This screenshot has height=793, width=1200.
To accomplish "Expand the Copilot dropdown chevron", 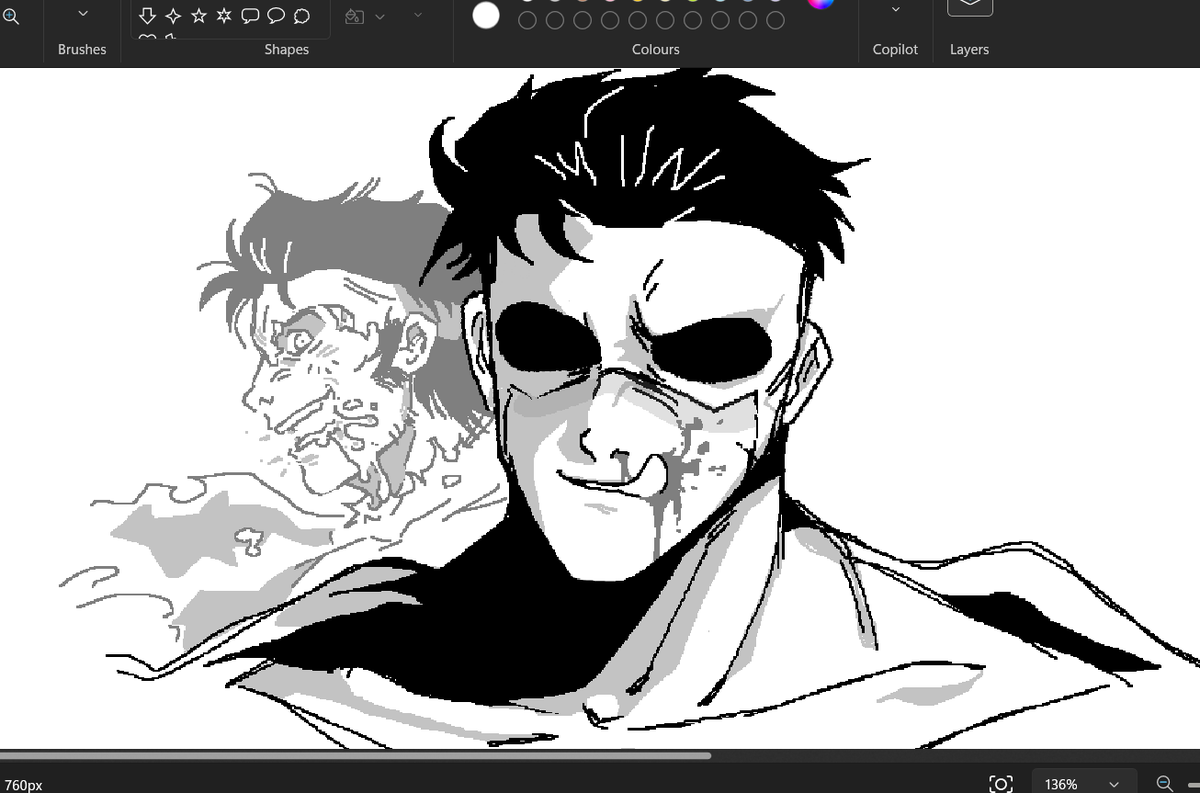I will coord(895,10).
